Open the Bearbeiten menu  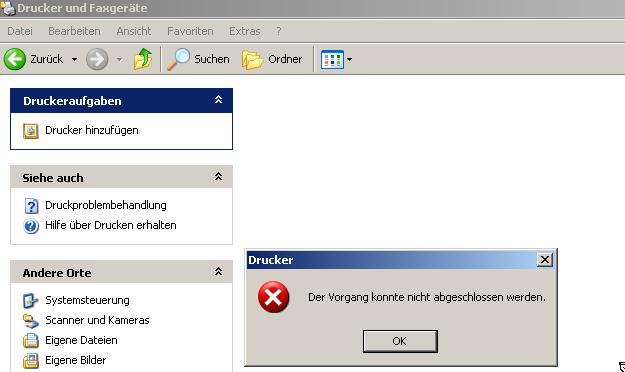pyautogui.click(x=74, y=31)
